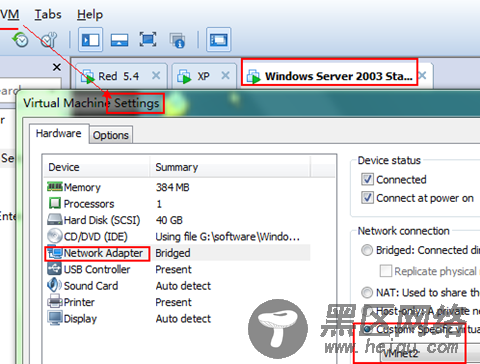This screenshot has width=480, height=364.
Task: Toggle Replicate physical network checkbox
Action: [386, 271]
